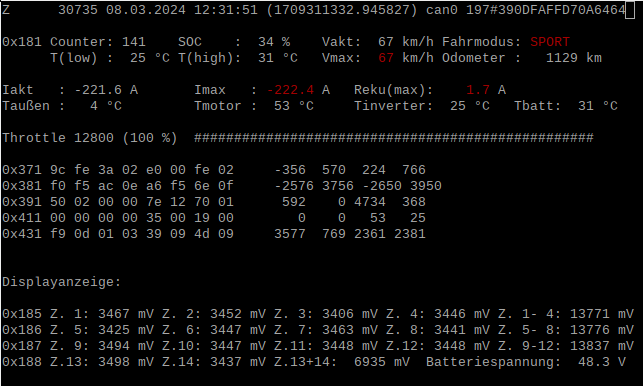Click the '0x431' row ID
This screenshot has height=386, width=643.
(22, 234)
